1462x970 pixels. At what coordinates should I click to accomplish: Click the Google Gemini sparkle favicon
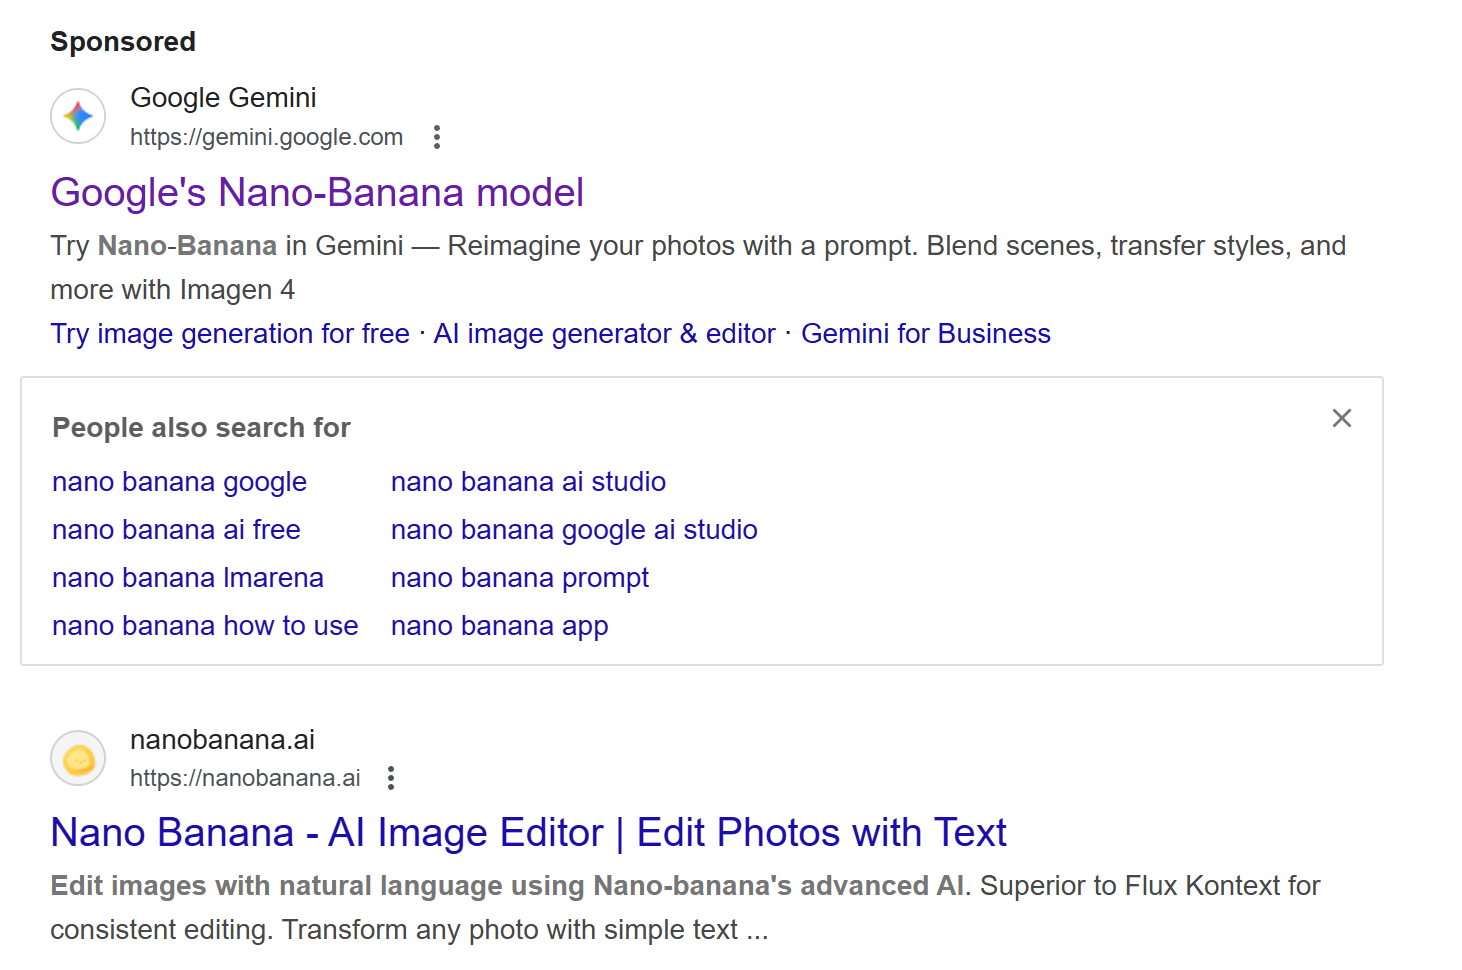coord(78,116)
